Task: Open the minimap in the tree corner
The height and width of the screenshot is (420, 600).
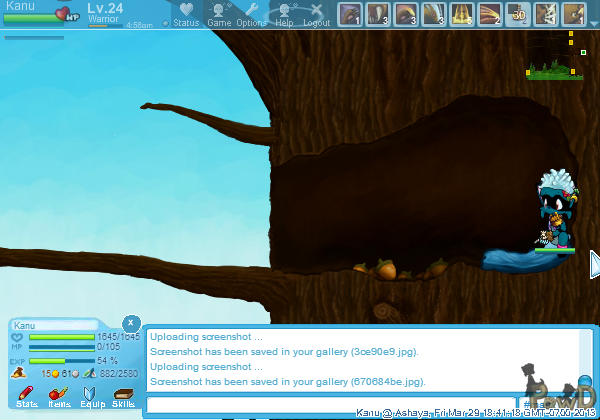Action: (555, 55)
